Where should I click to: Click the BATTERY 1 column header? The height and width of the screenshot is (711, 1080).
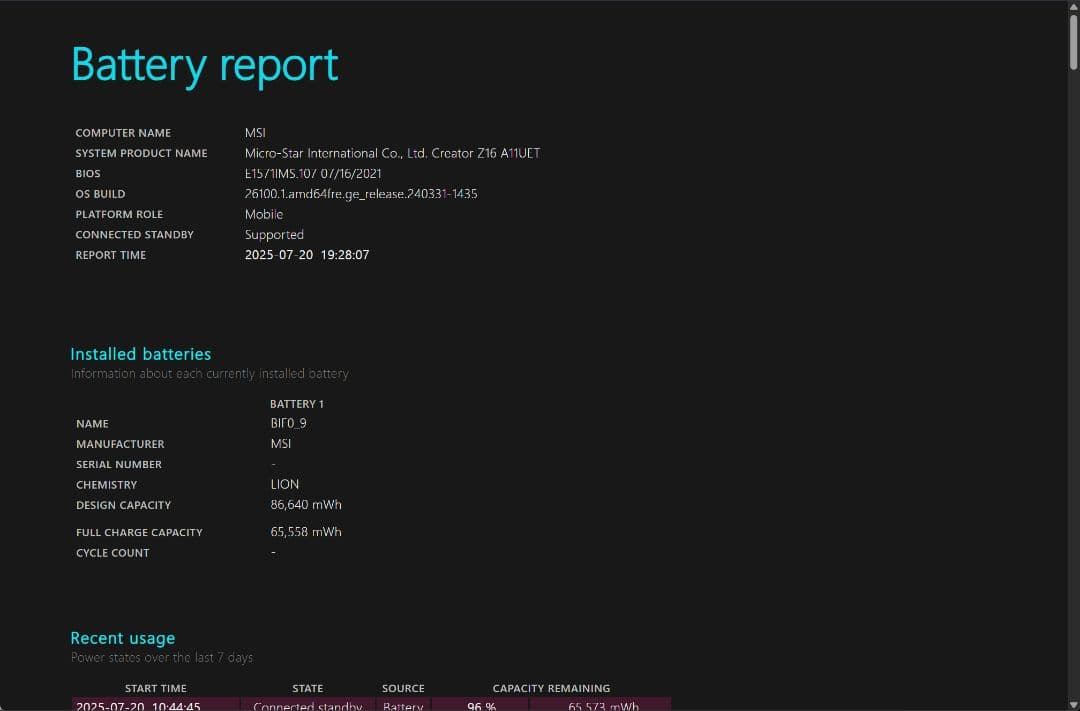click(x=297, y=404)
